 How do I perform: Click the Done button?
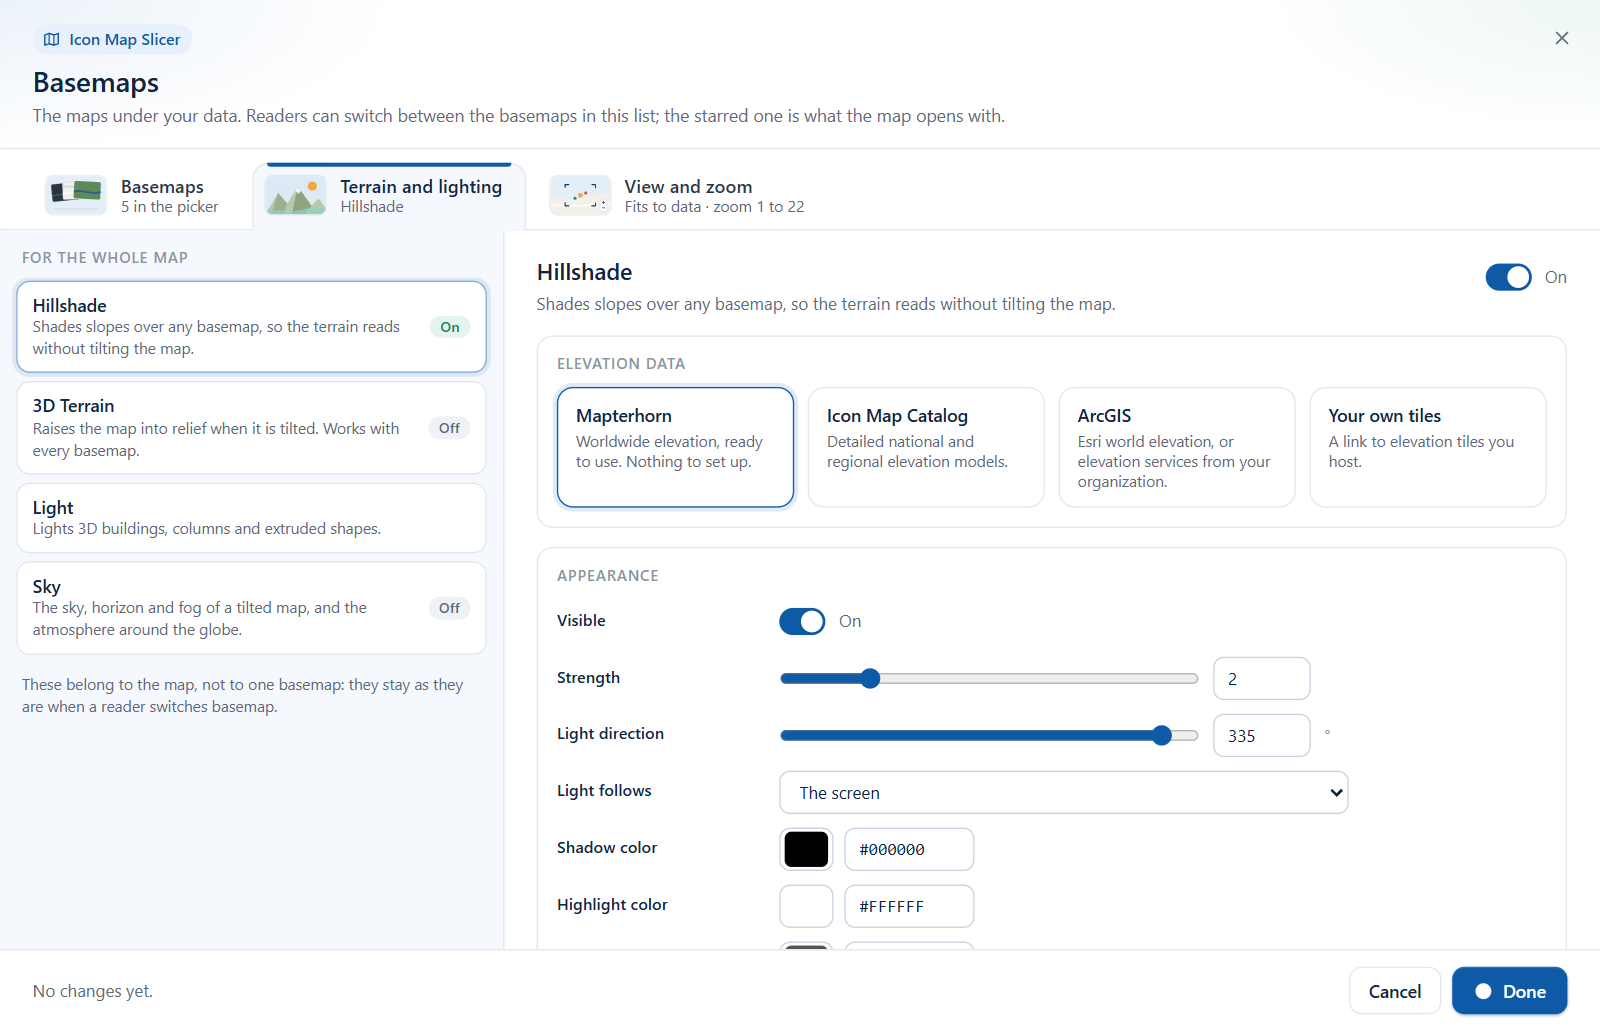[1510, 991]
